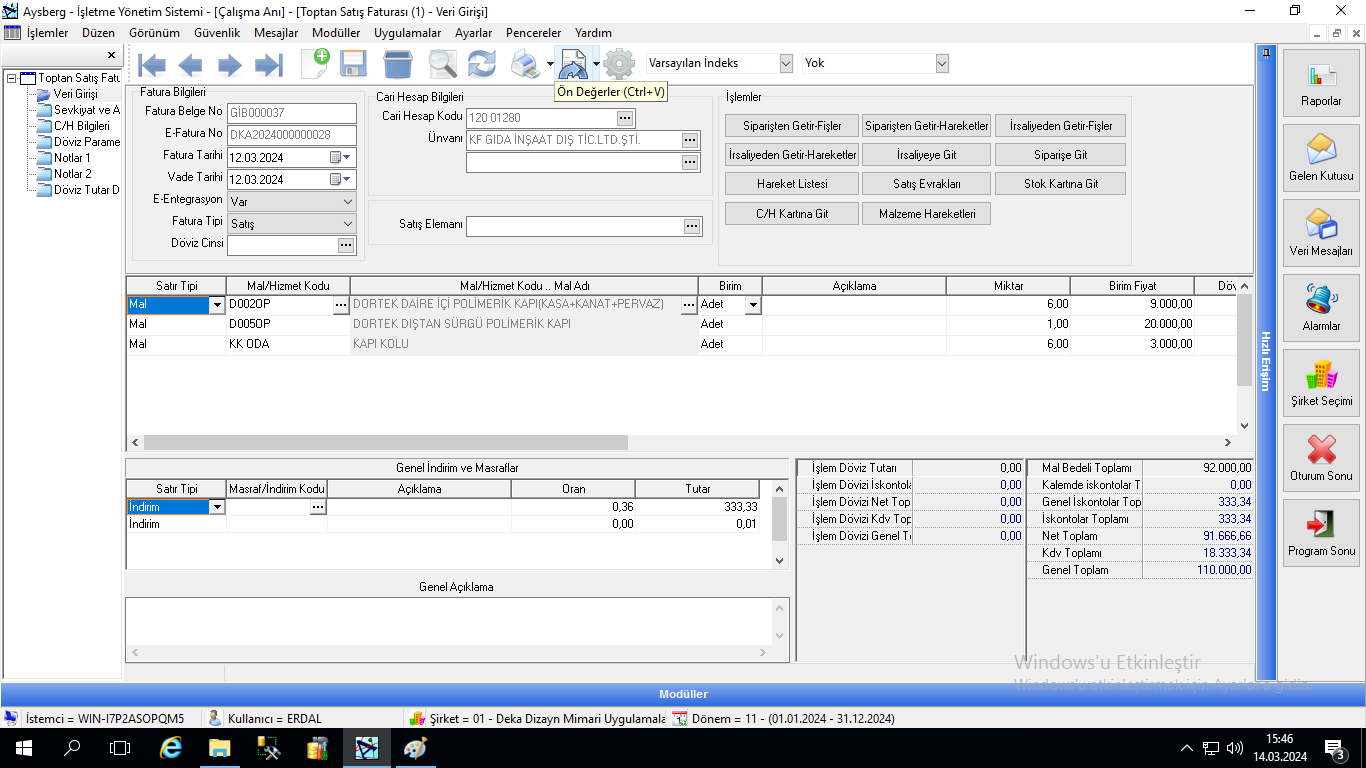Open Gelen Kutusu in the sidebar
This screenshot has width=1366, height=768.
[x=1321, y=158]
